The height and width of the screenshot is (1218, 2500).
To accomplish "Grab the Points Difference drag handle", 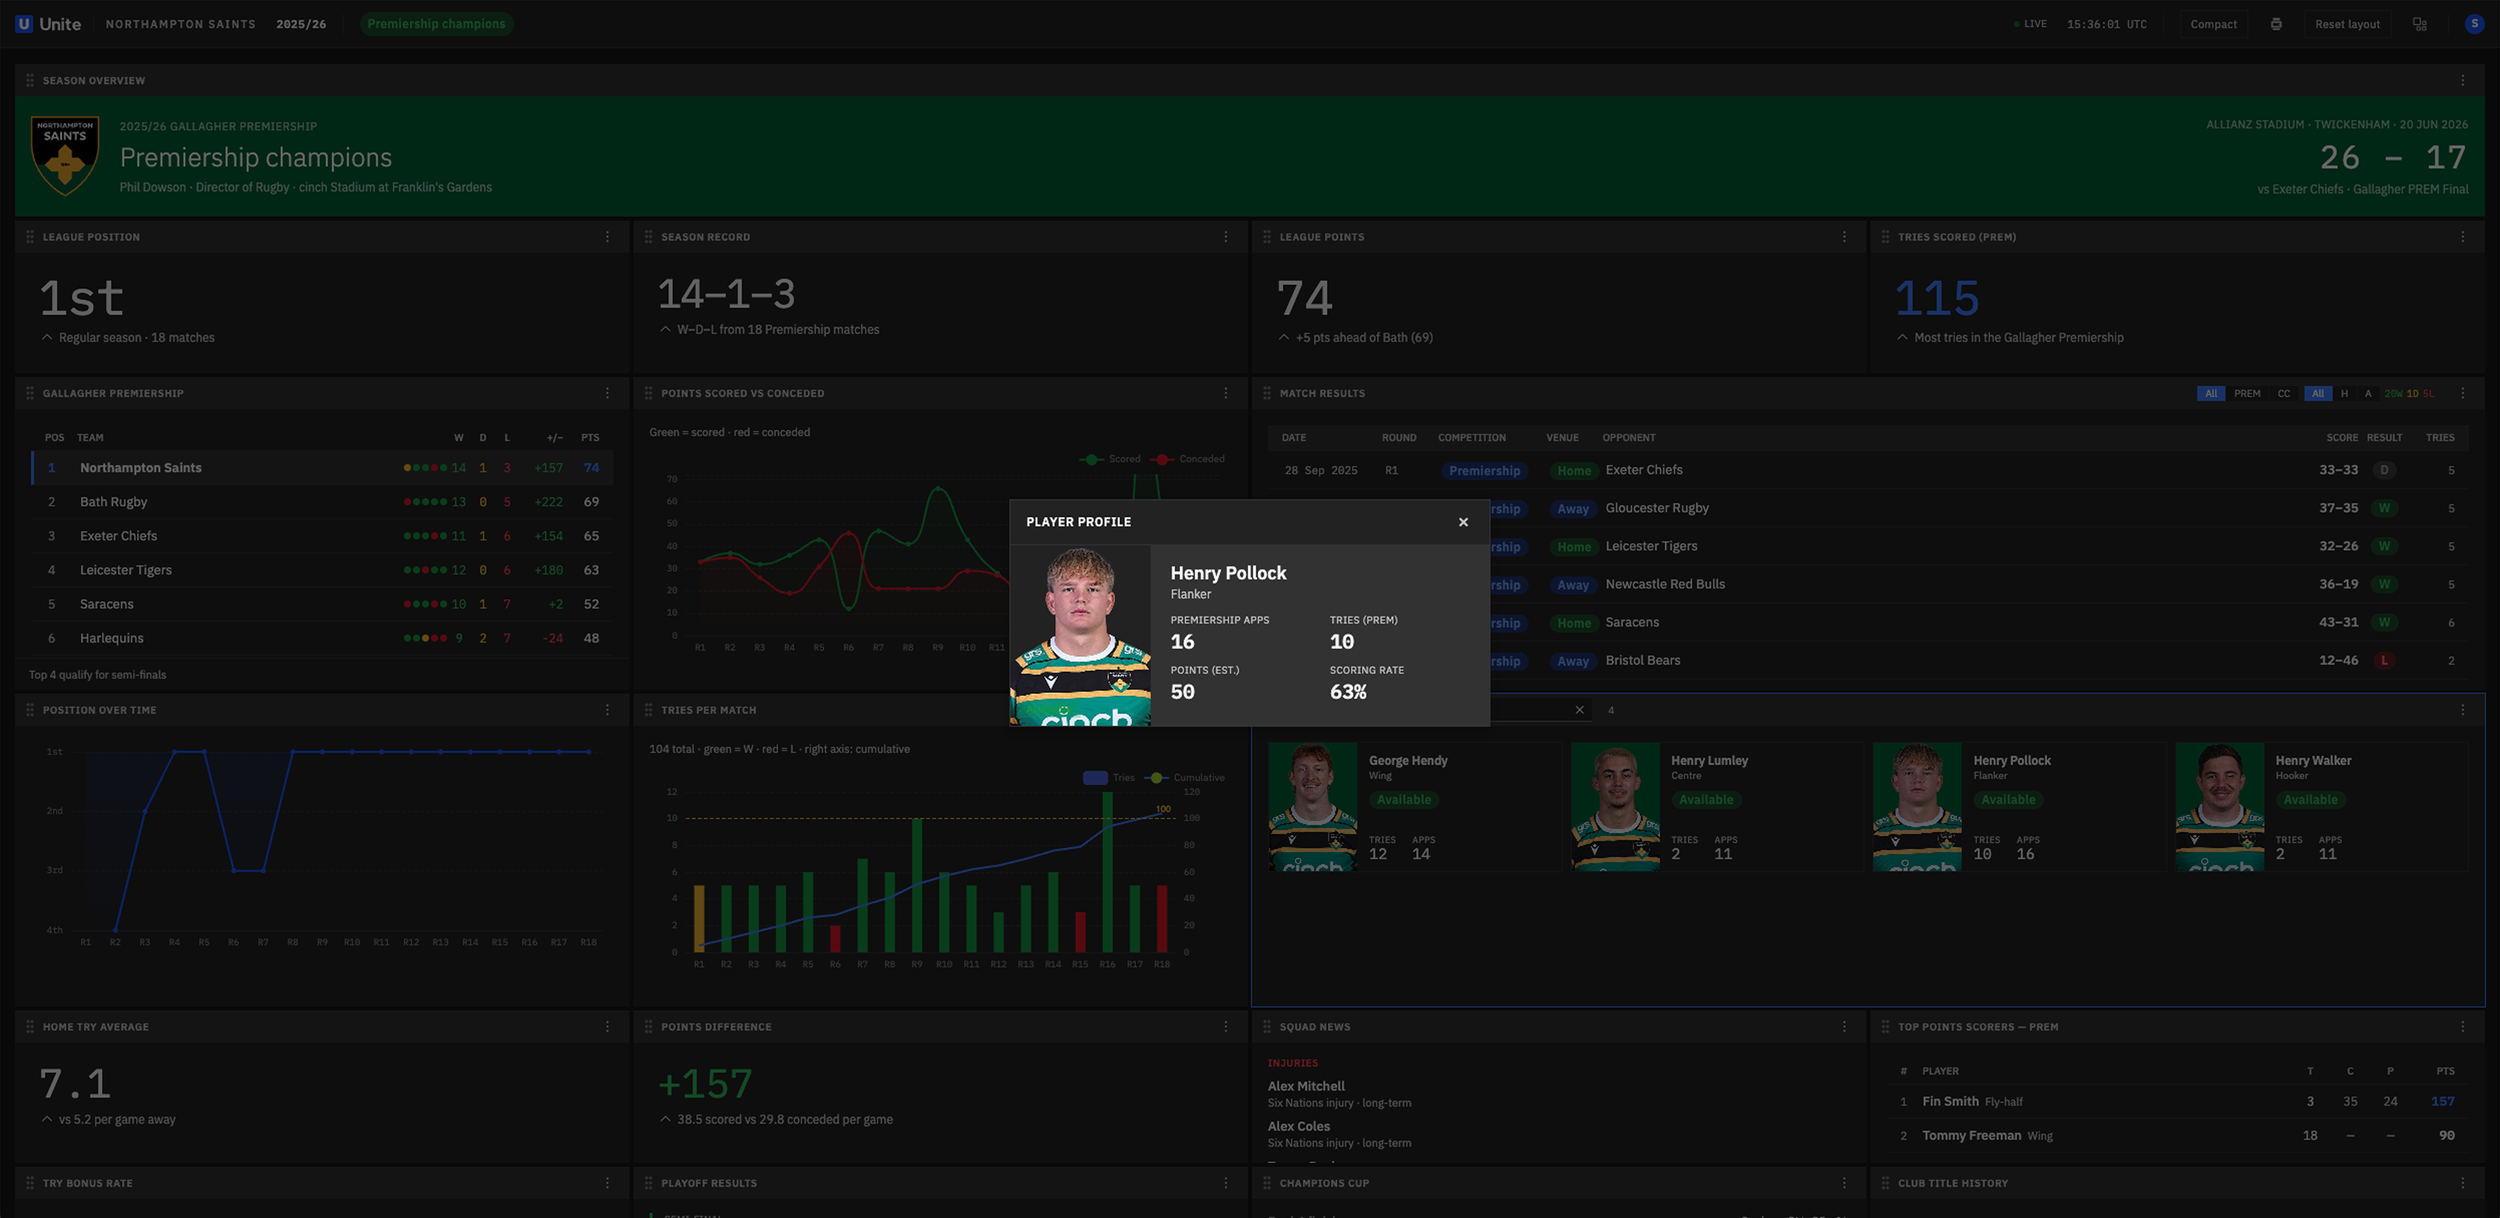I will [648, 1027].
